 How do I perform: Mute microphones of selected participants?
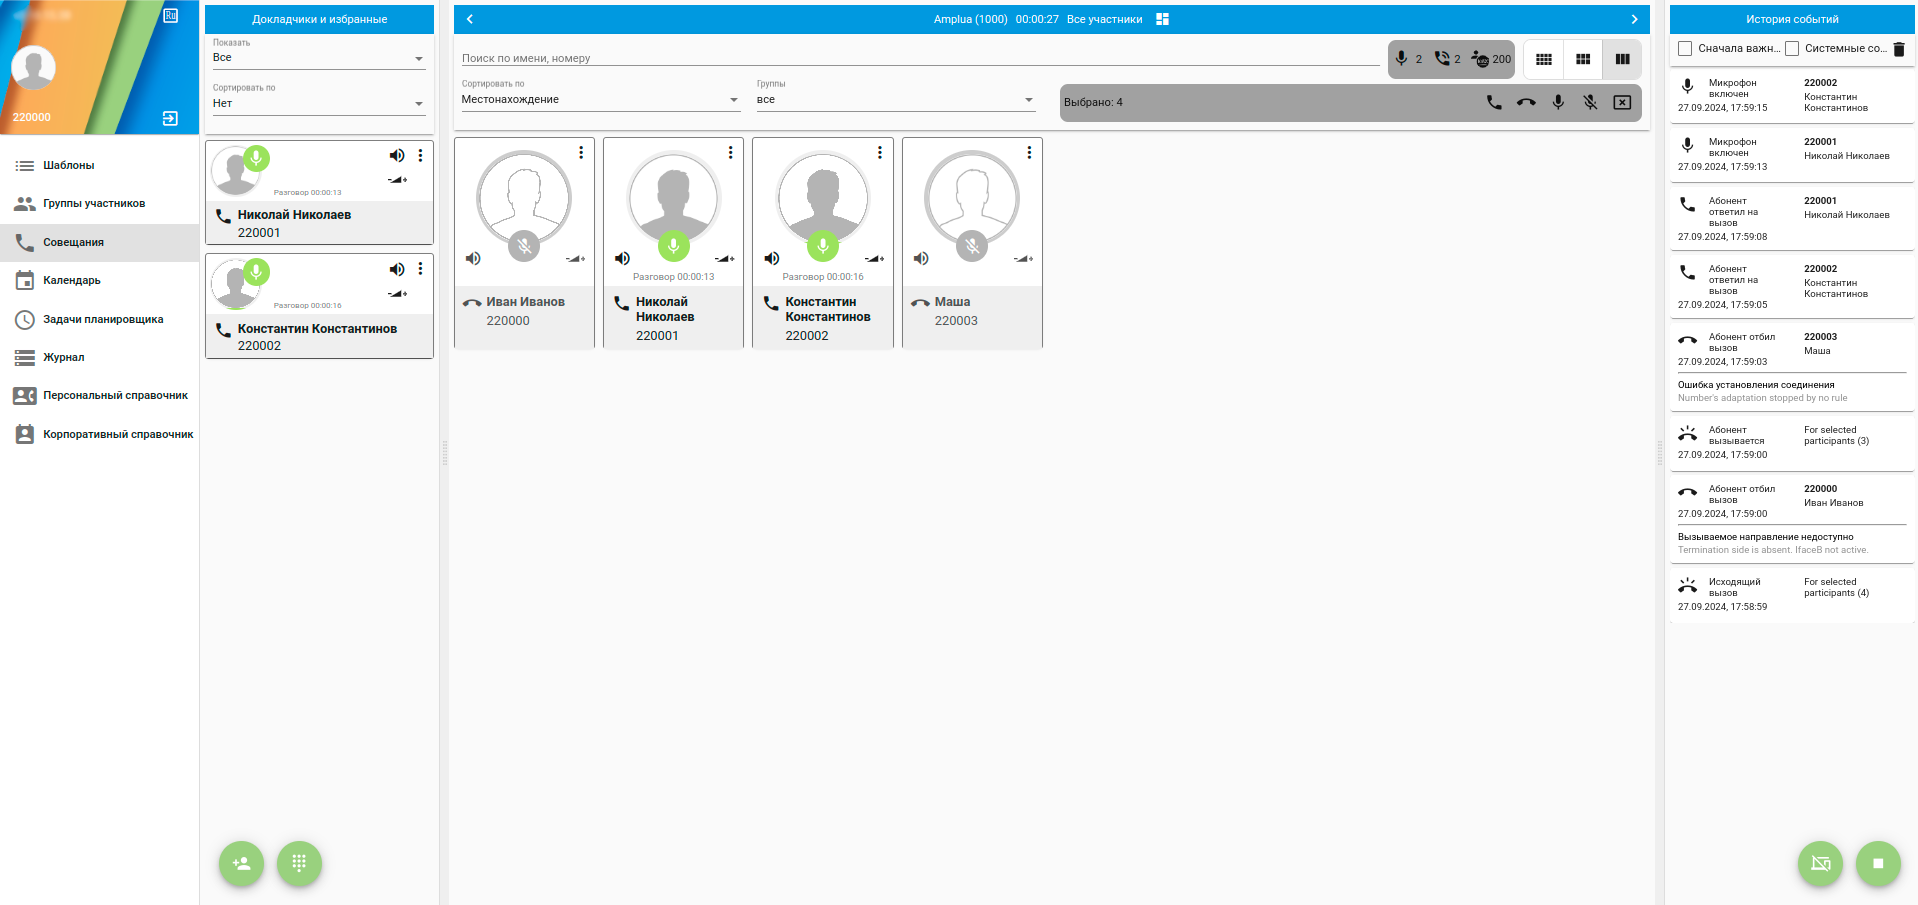[x=1590, y=102]
